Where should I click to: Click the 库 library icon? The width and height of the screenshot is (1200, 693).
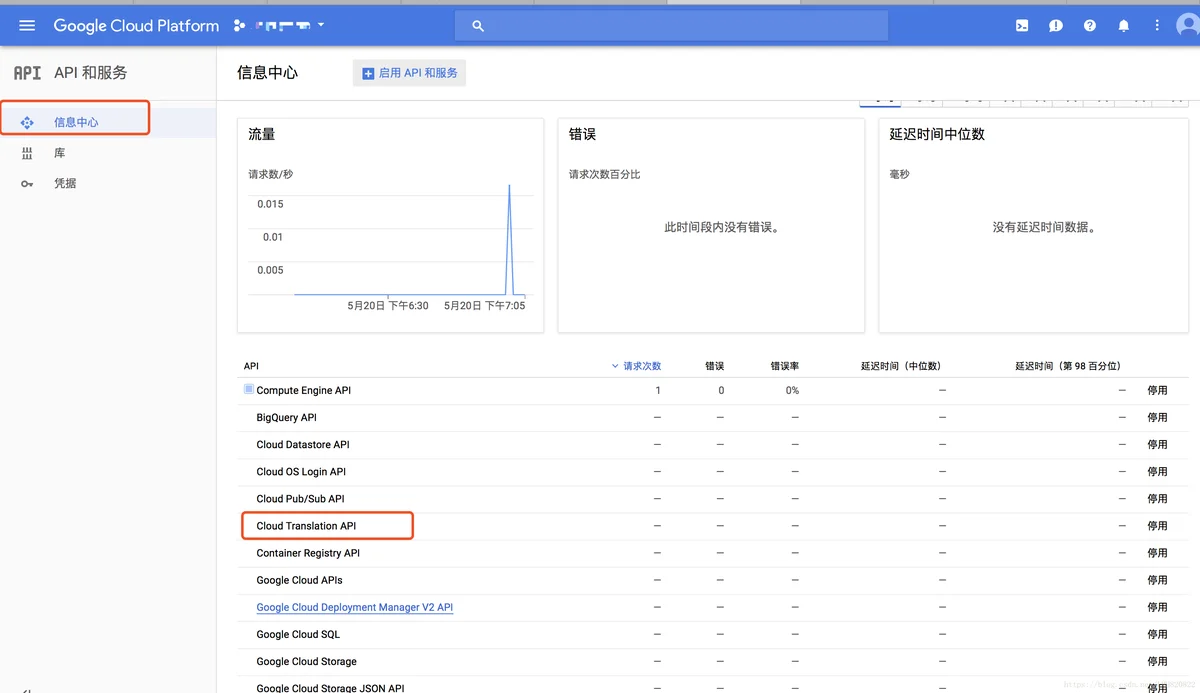click(27, 153)
